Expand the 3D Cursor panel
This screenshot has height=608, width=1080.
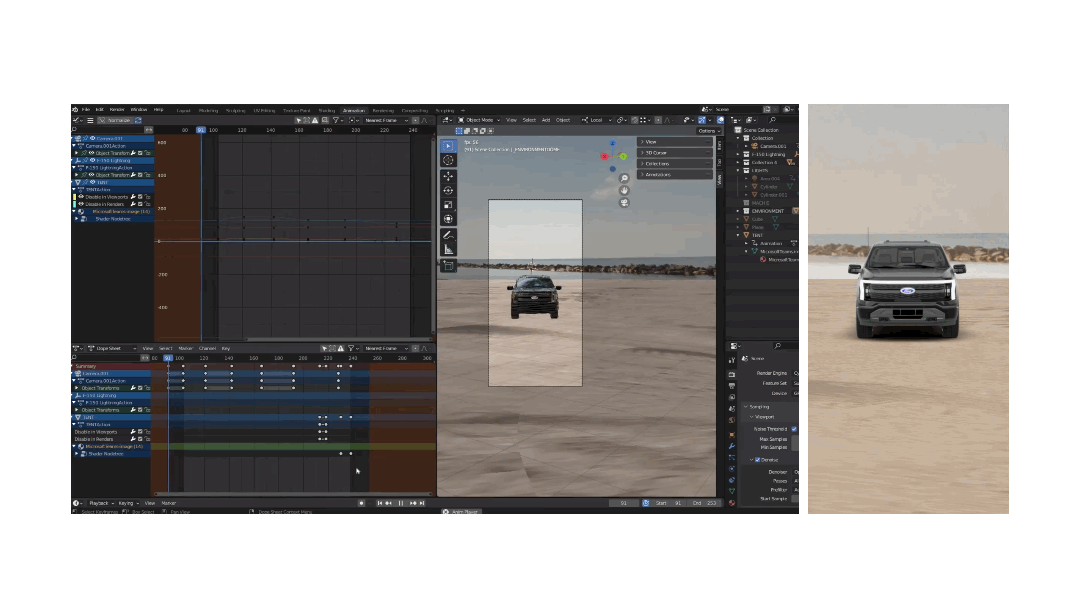tap(675, 153)
